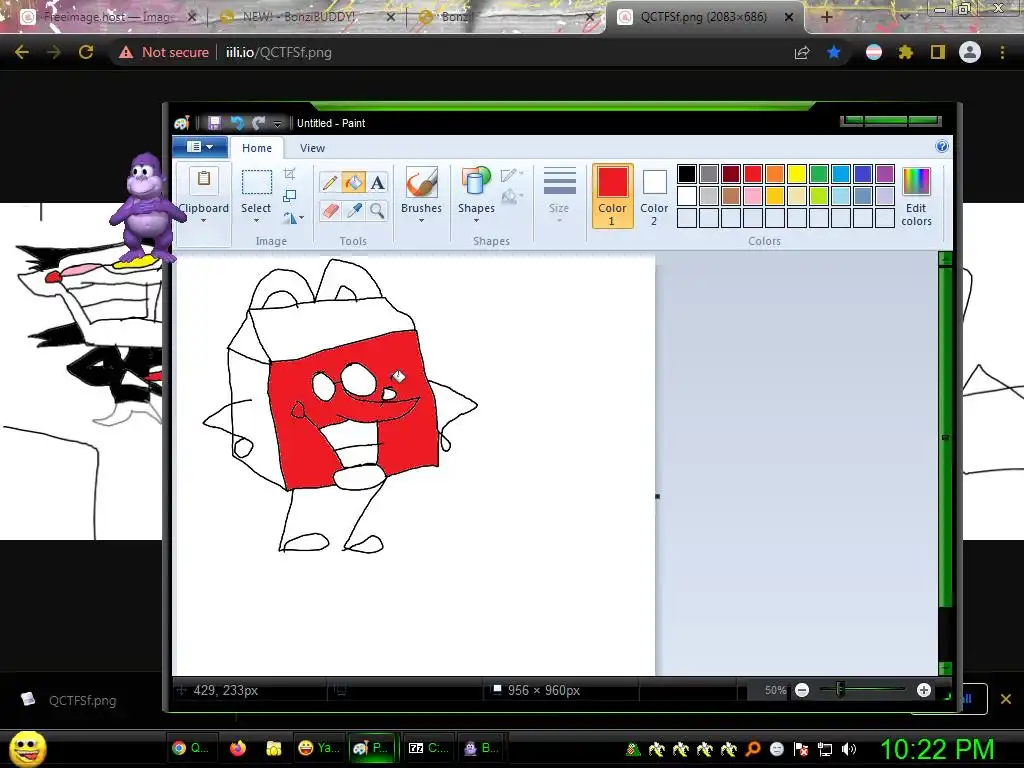Click the volume speaker tray icon
1024x768 pixels.
(849, 749)
